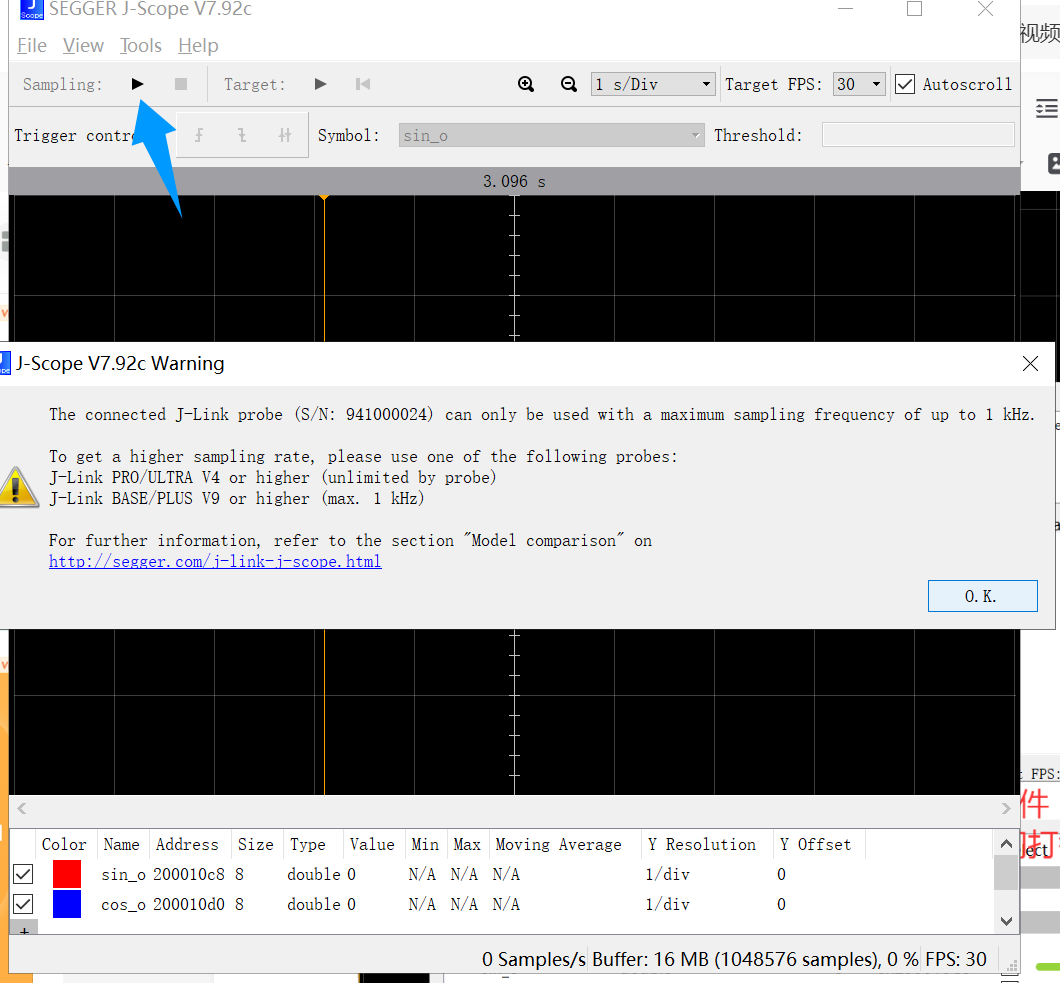Open the Target FPS 30 dropdown
The height and width of the screenshot is (983, 1060).
pos(859,84)
